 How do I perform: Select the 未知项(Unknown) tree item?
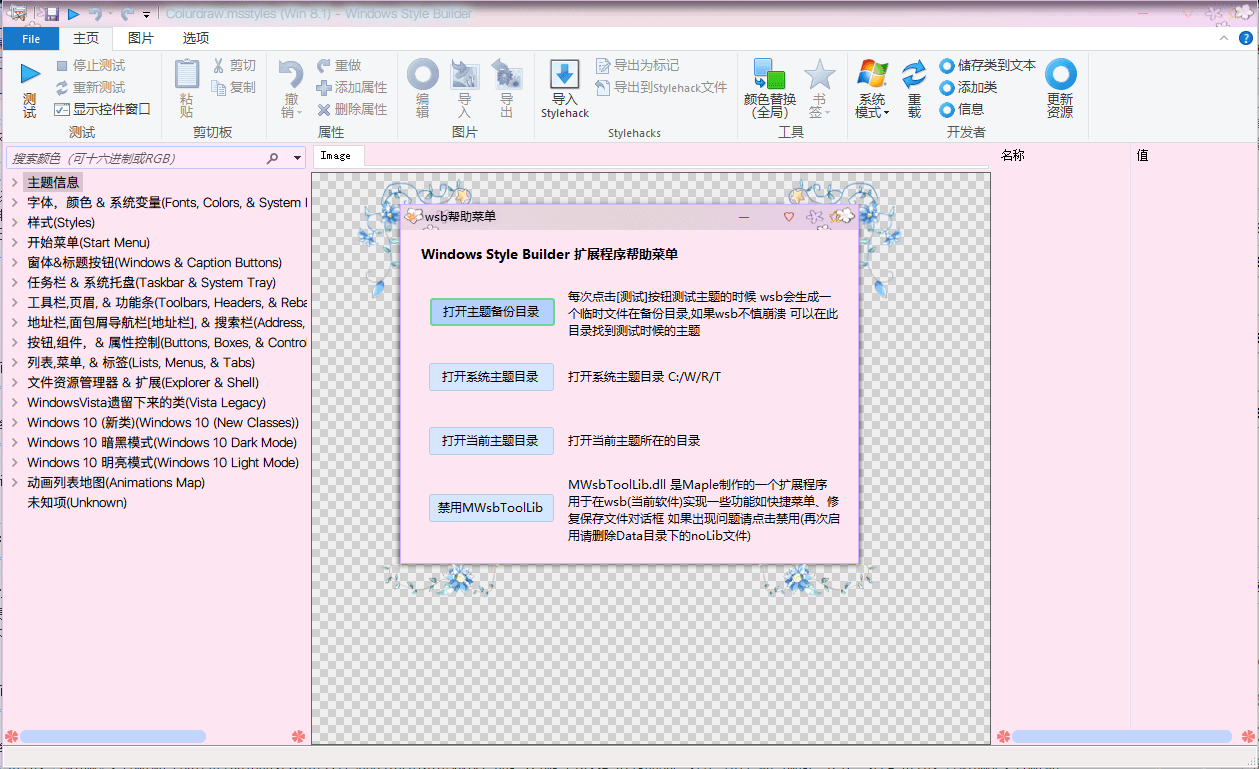point(77,502)
